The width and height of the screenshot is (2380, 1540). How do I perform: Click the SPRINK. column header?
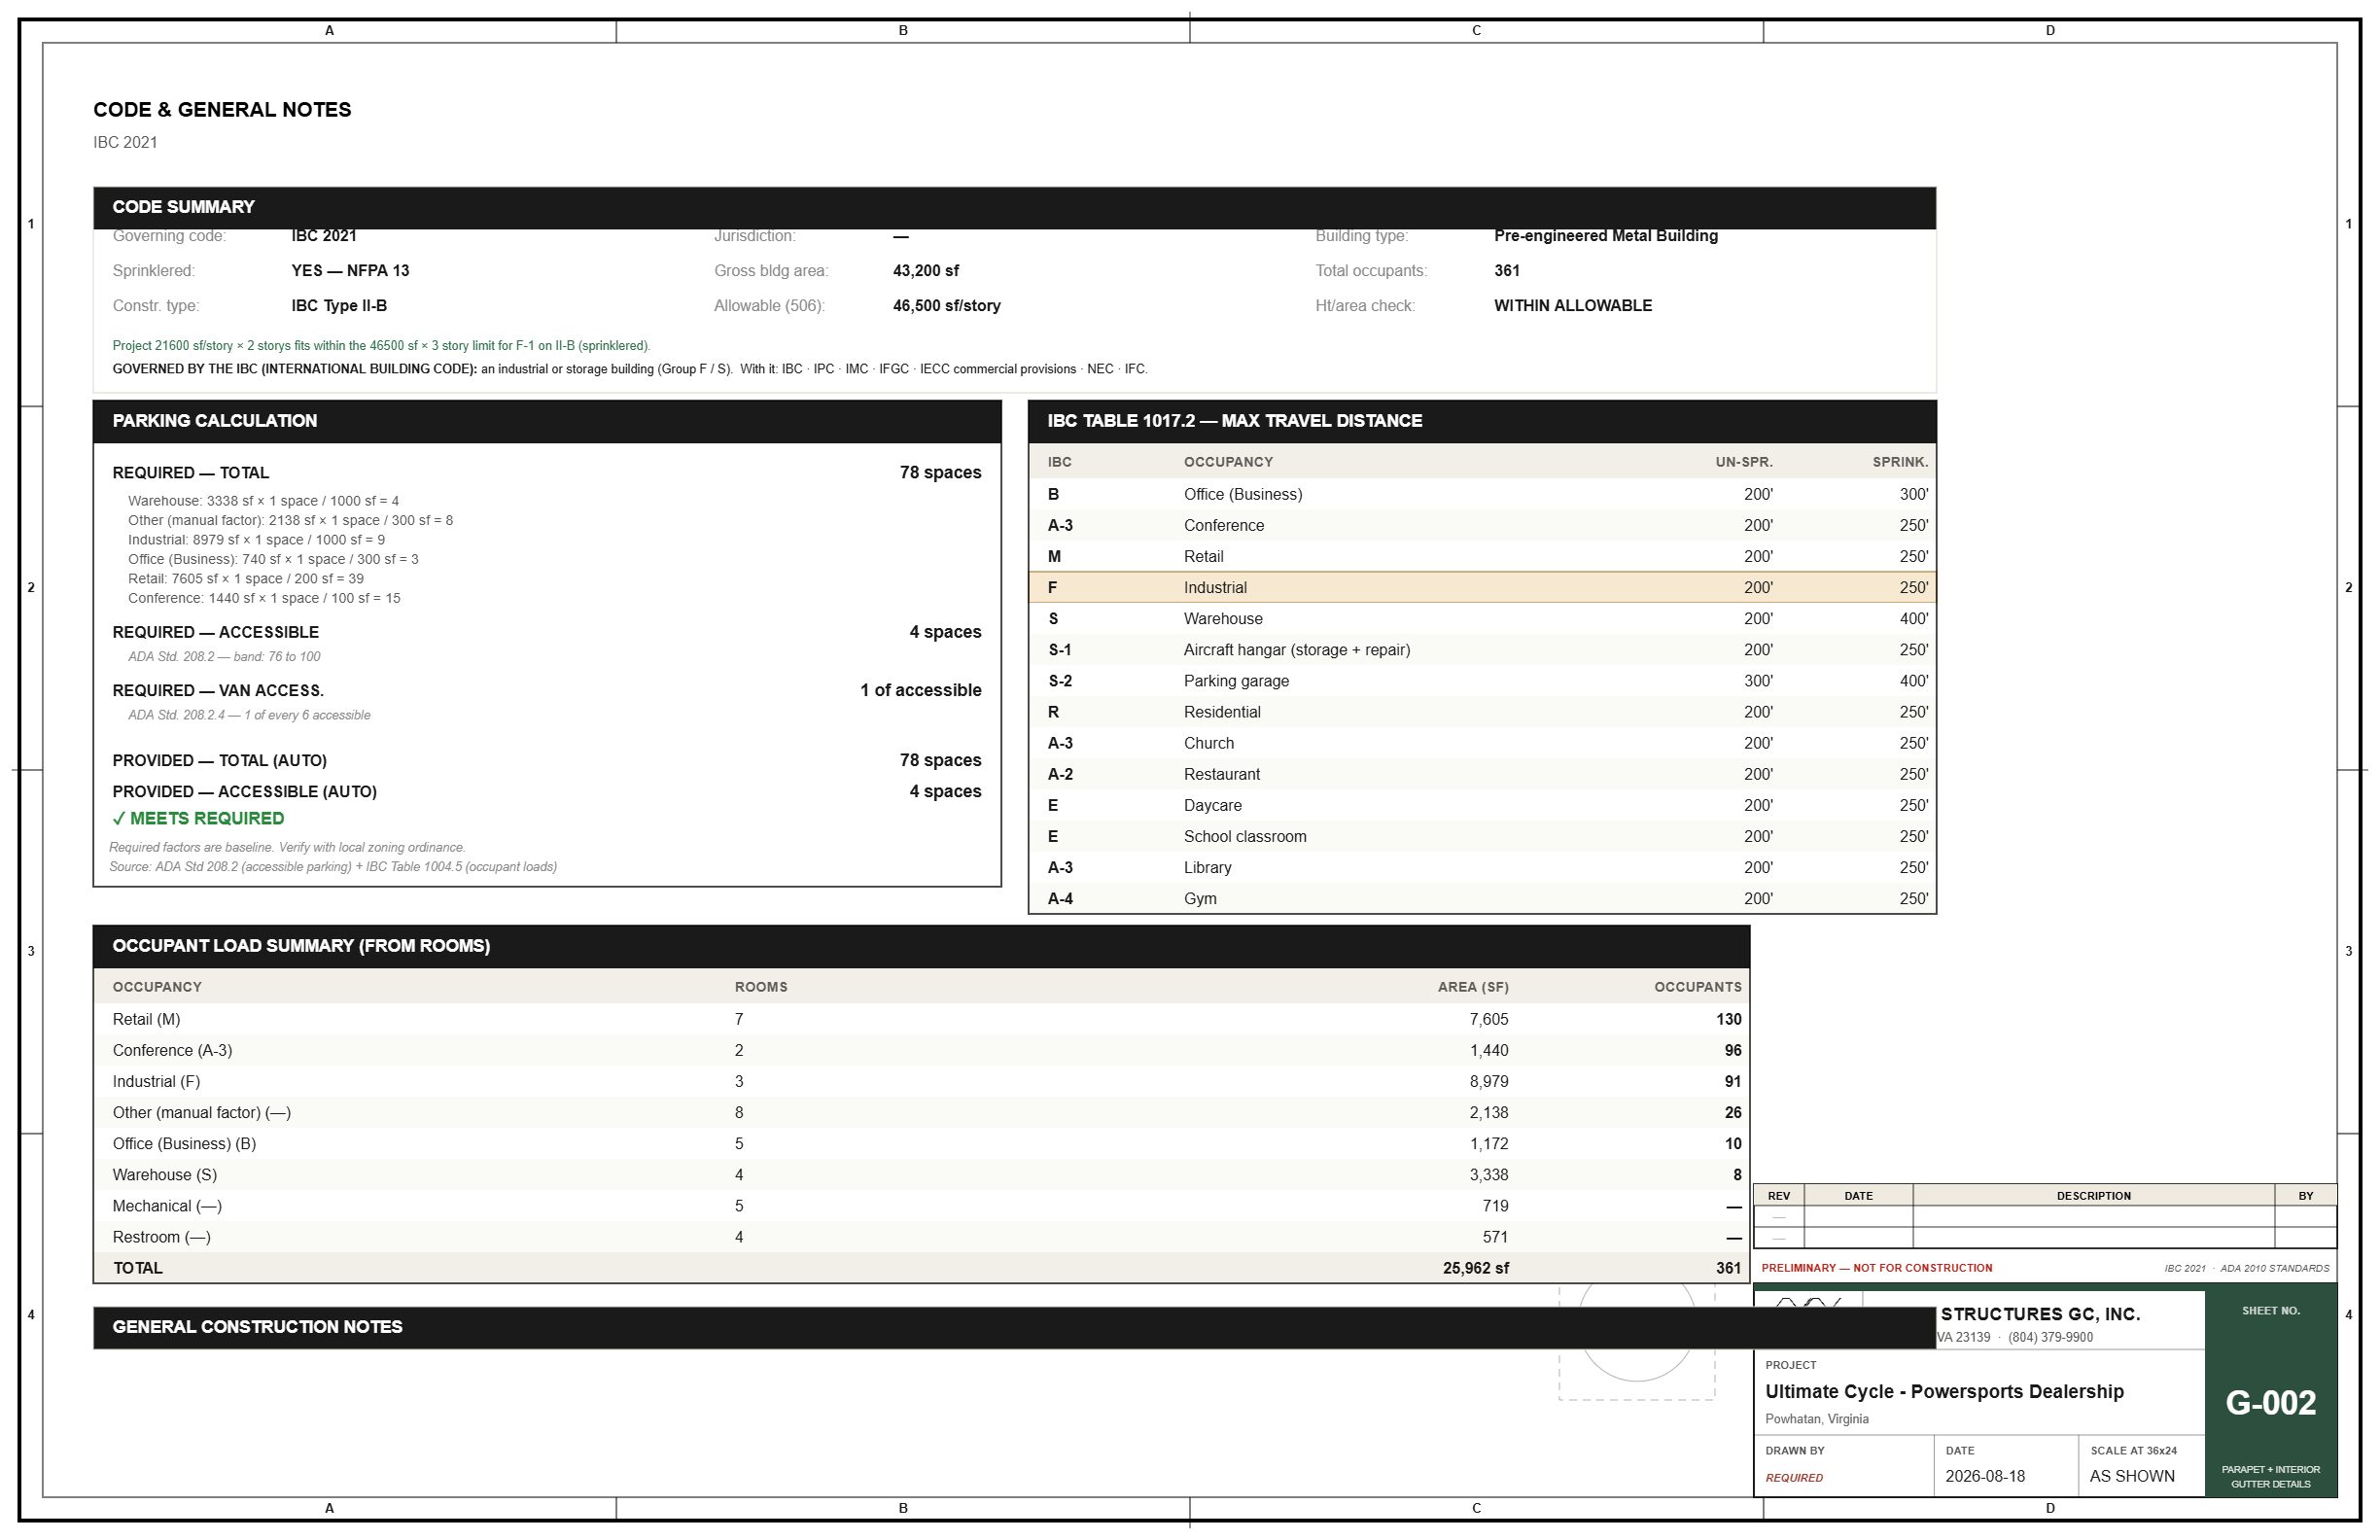pos(1900,462)
